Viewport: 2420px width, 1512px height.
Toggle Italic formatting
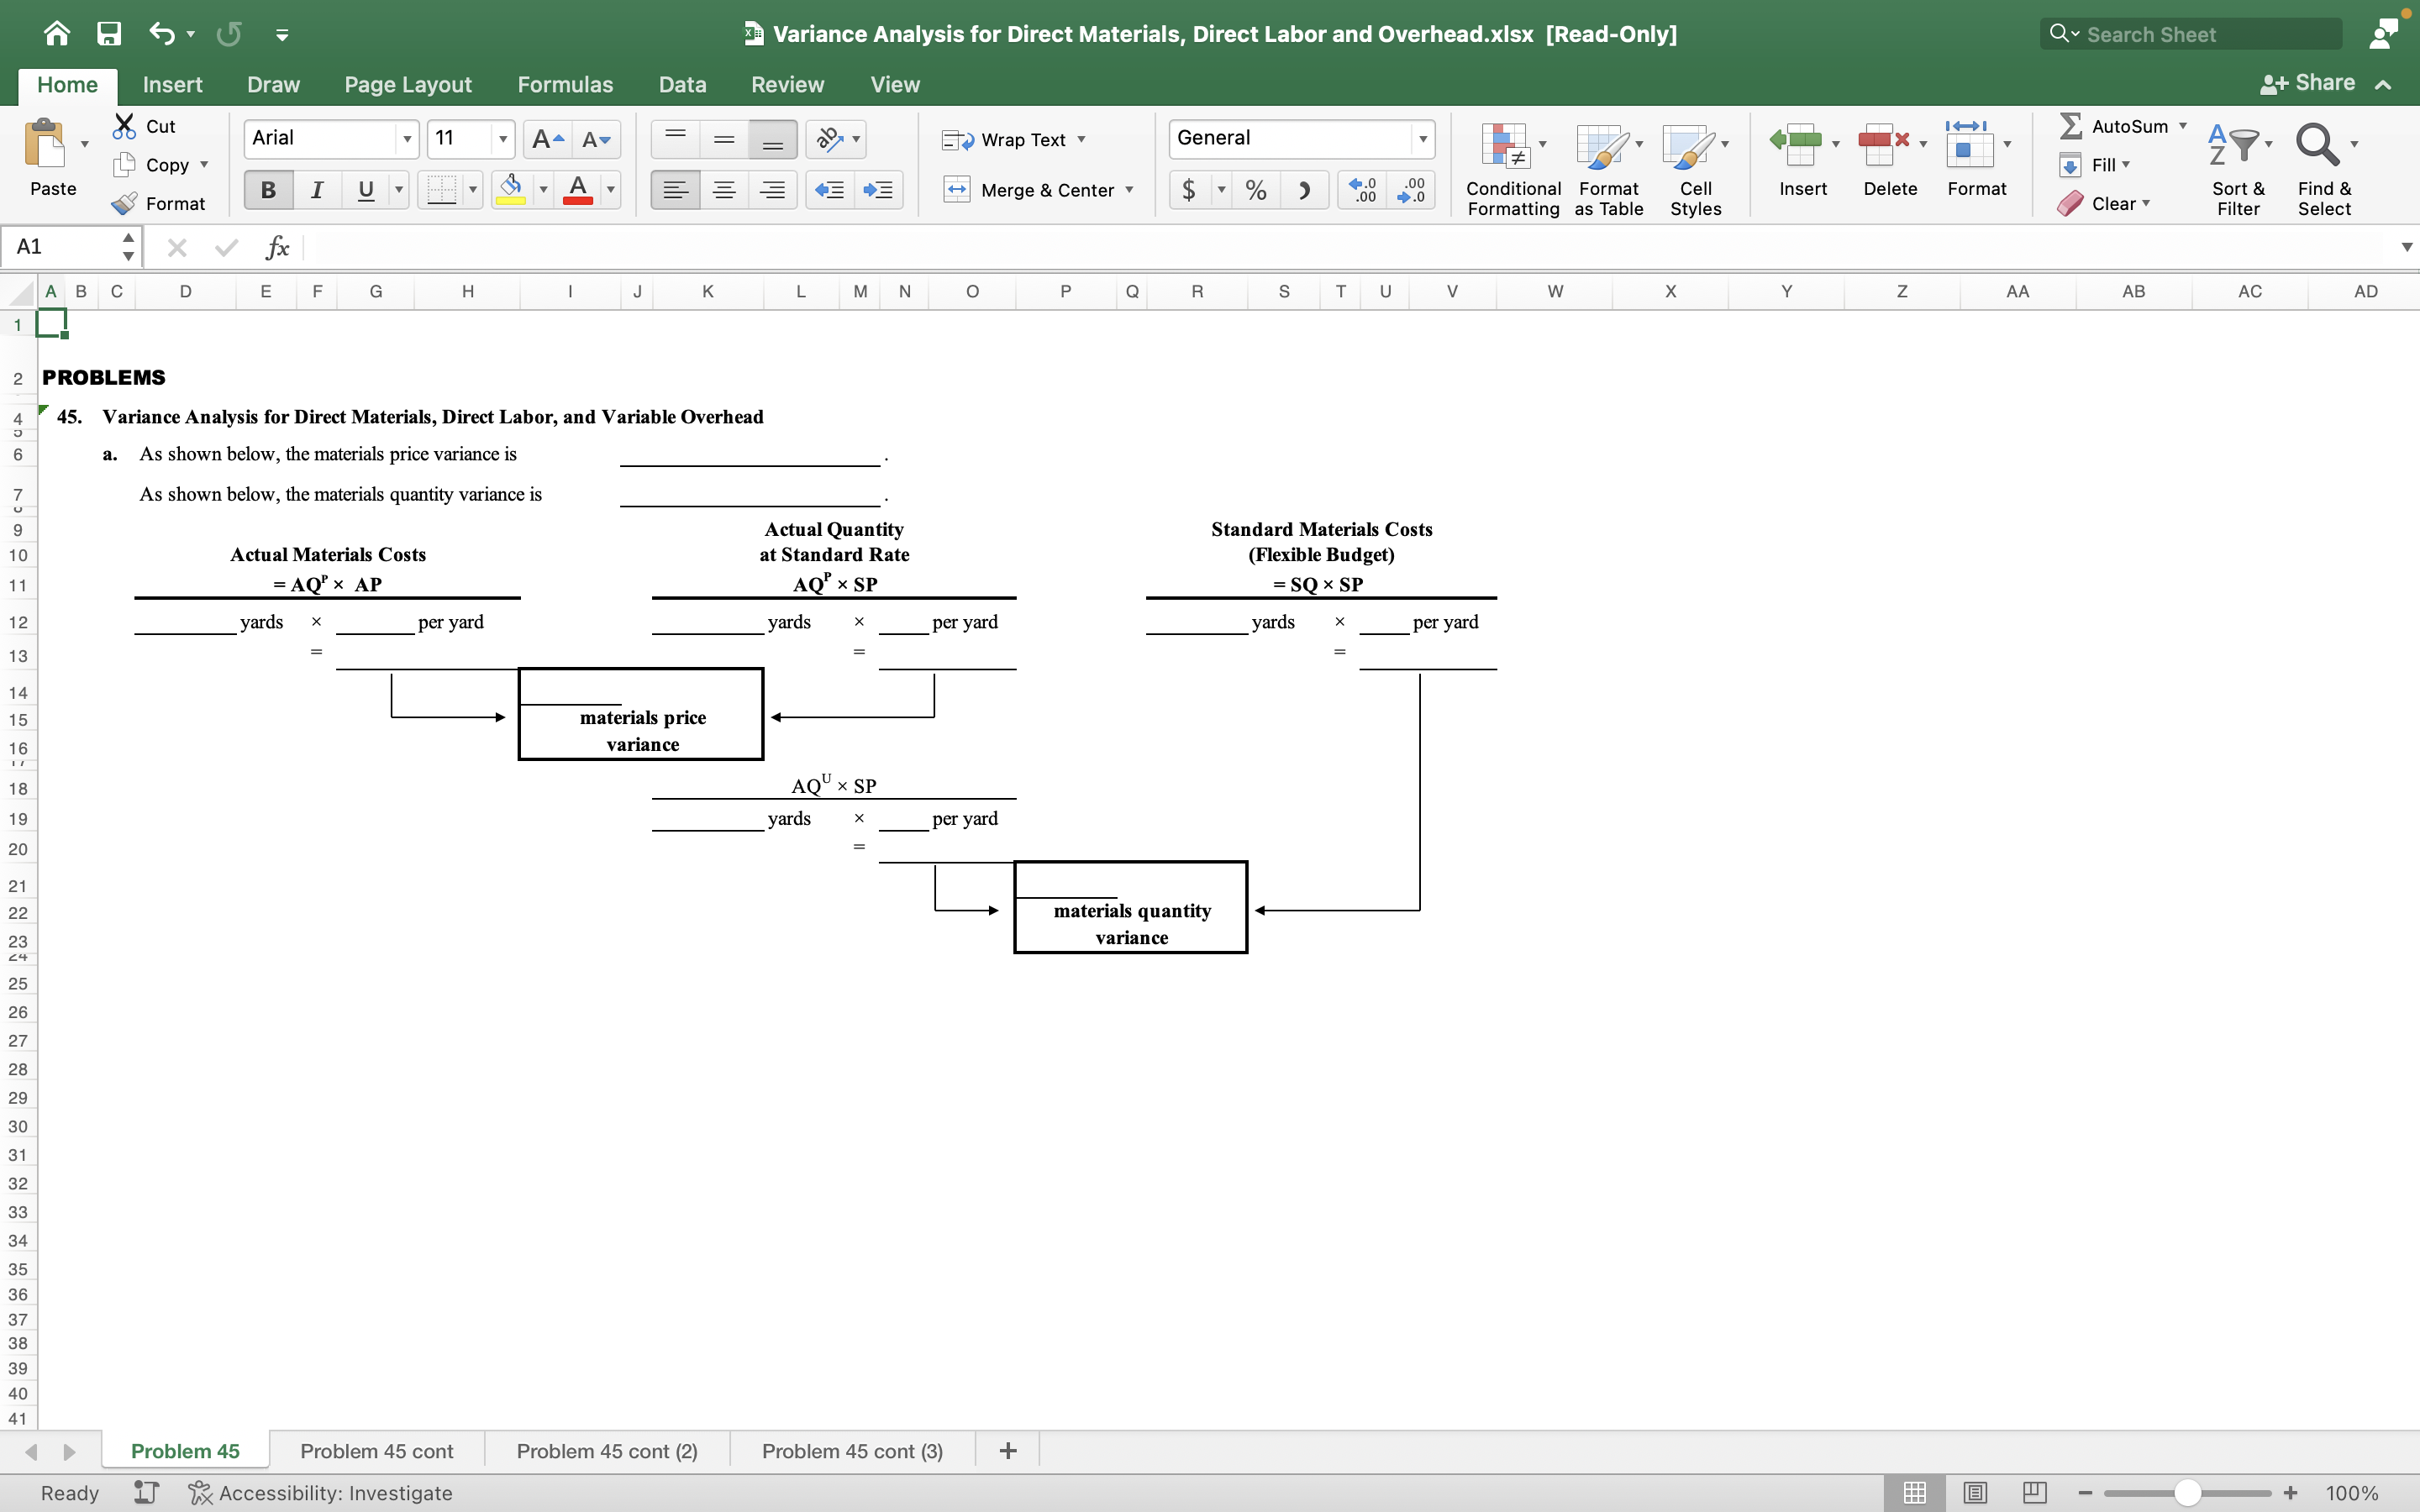pyautogui.click(x=317, y=190)
